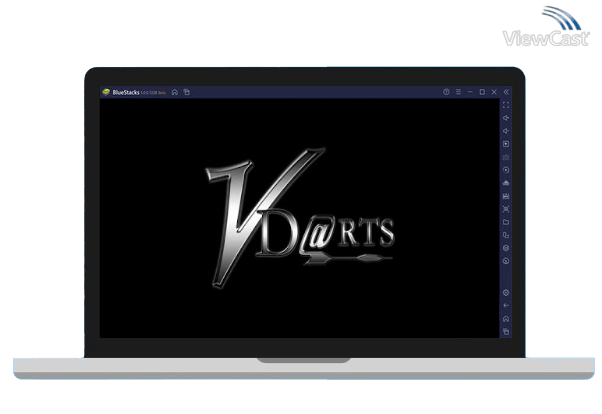Click the Android back arrow in sidebar
Image resolution: width=602 pixels, height=414 pixels.
(x=506, y=306)
